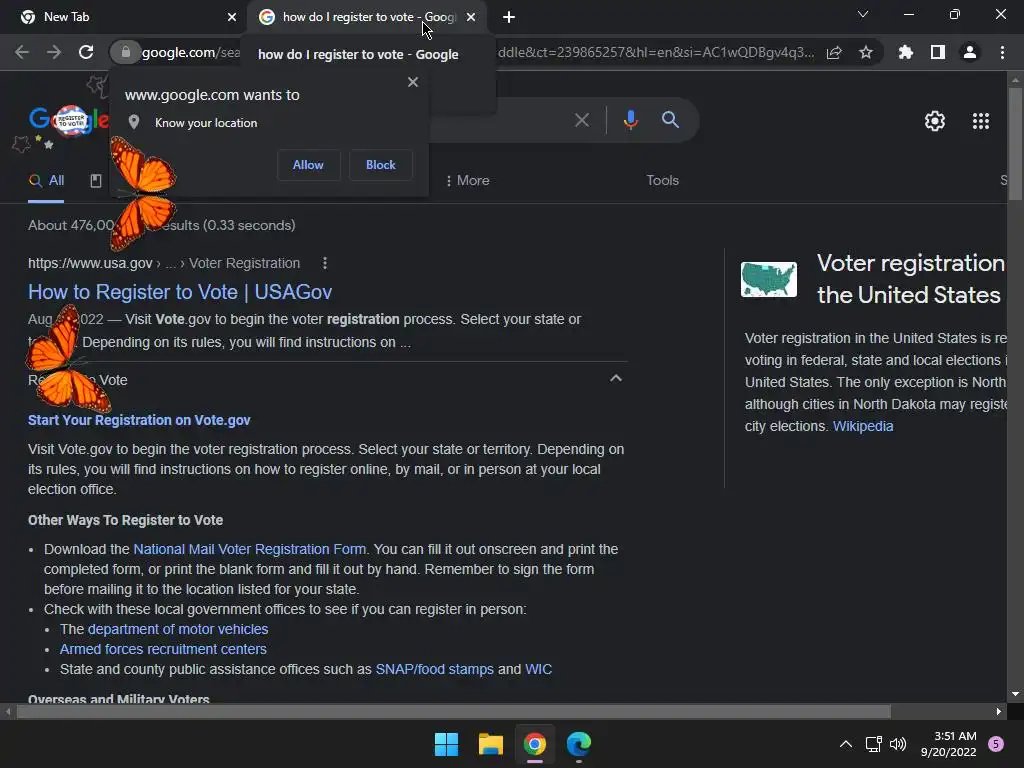The width and height of the screenshot is (1024, 768).
Task: Clear the search box with the X
Action: [x=581, y=120]
